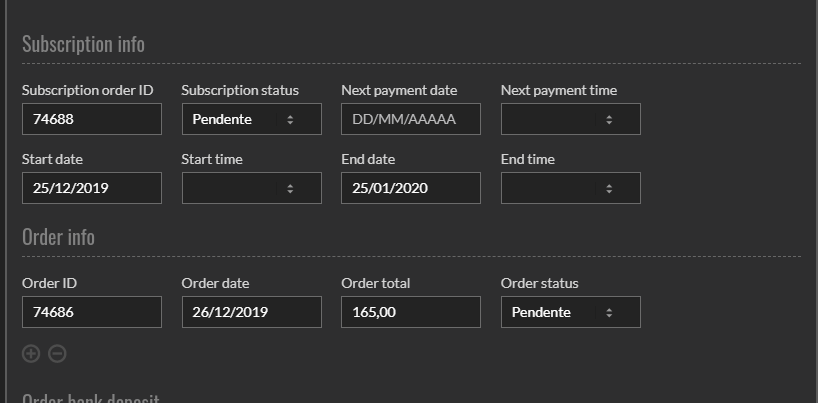Click the Order date field

pos(251,312)
